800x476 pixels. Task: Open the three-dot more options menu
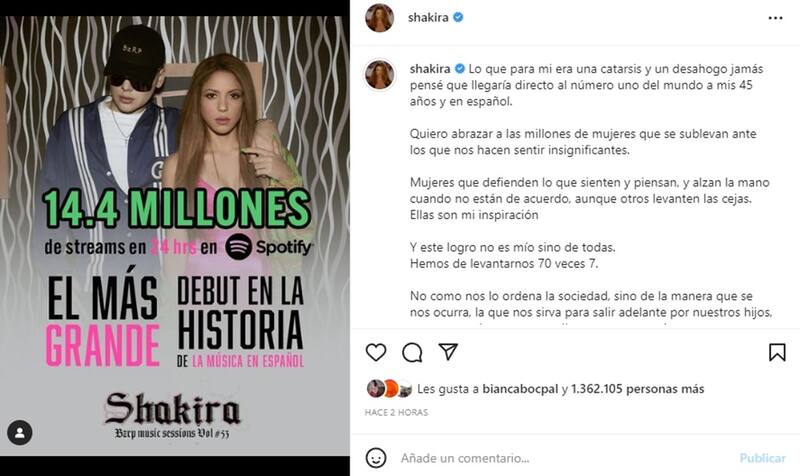pos(776,18)
